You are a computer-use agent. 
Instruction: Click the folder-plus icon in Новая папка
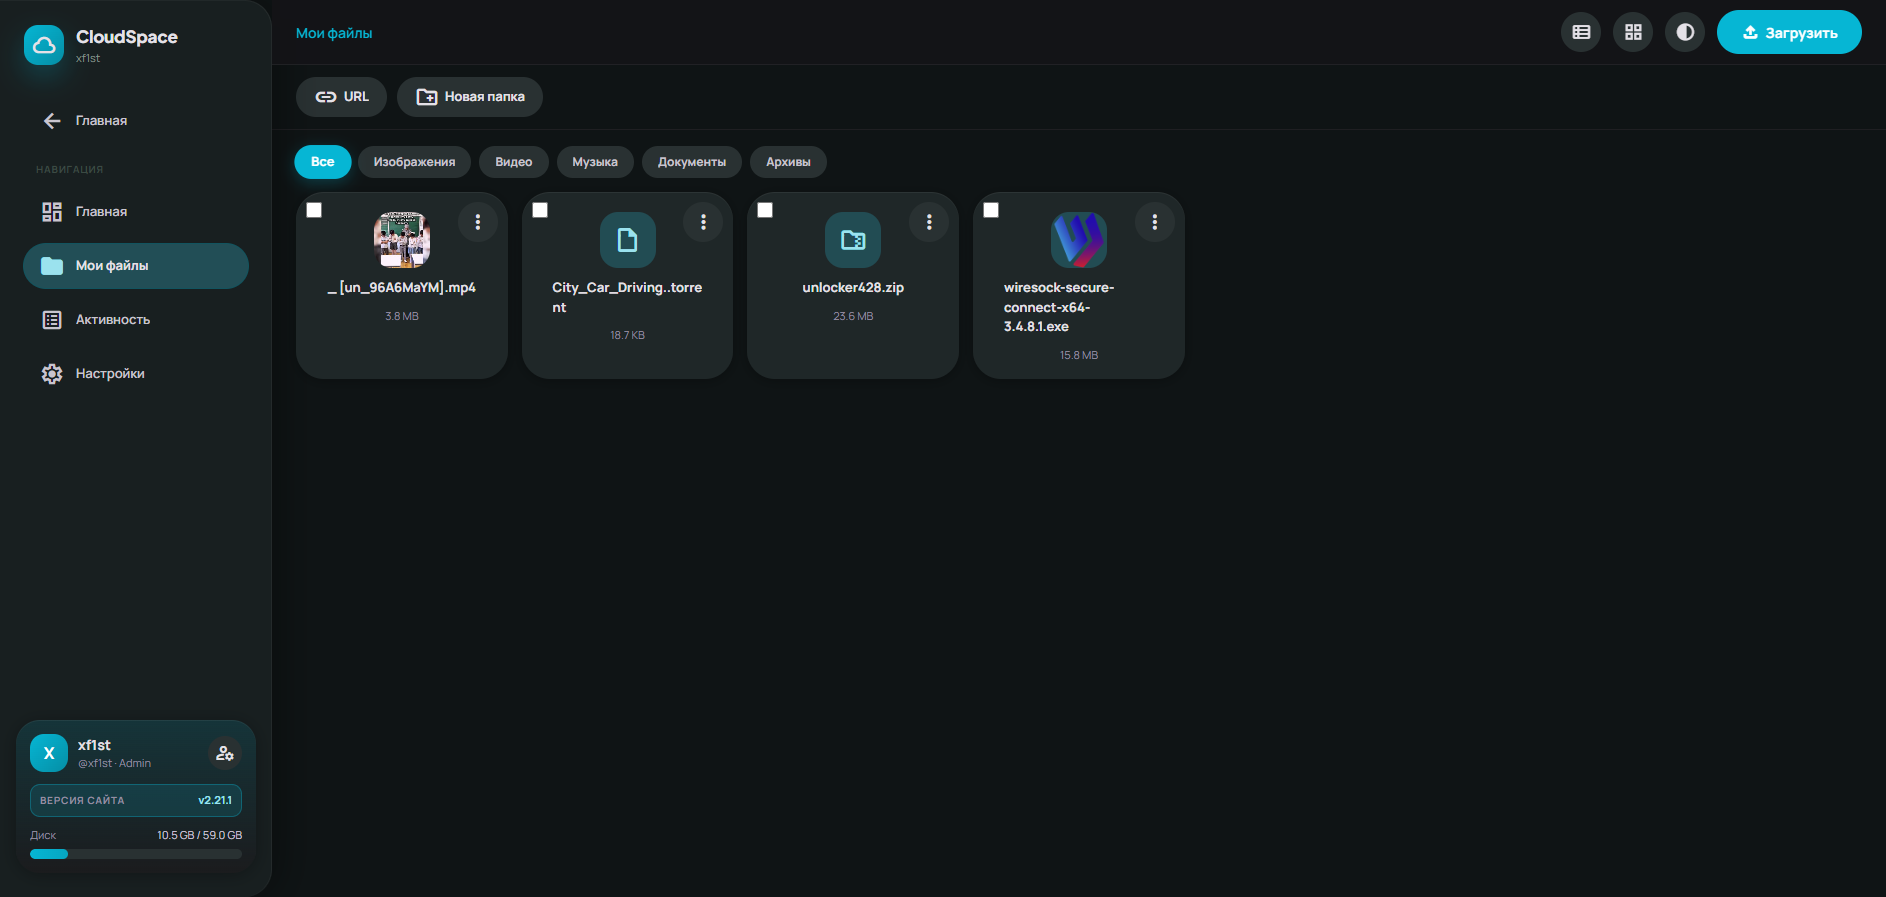coord(427,97)
